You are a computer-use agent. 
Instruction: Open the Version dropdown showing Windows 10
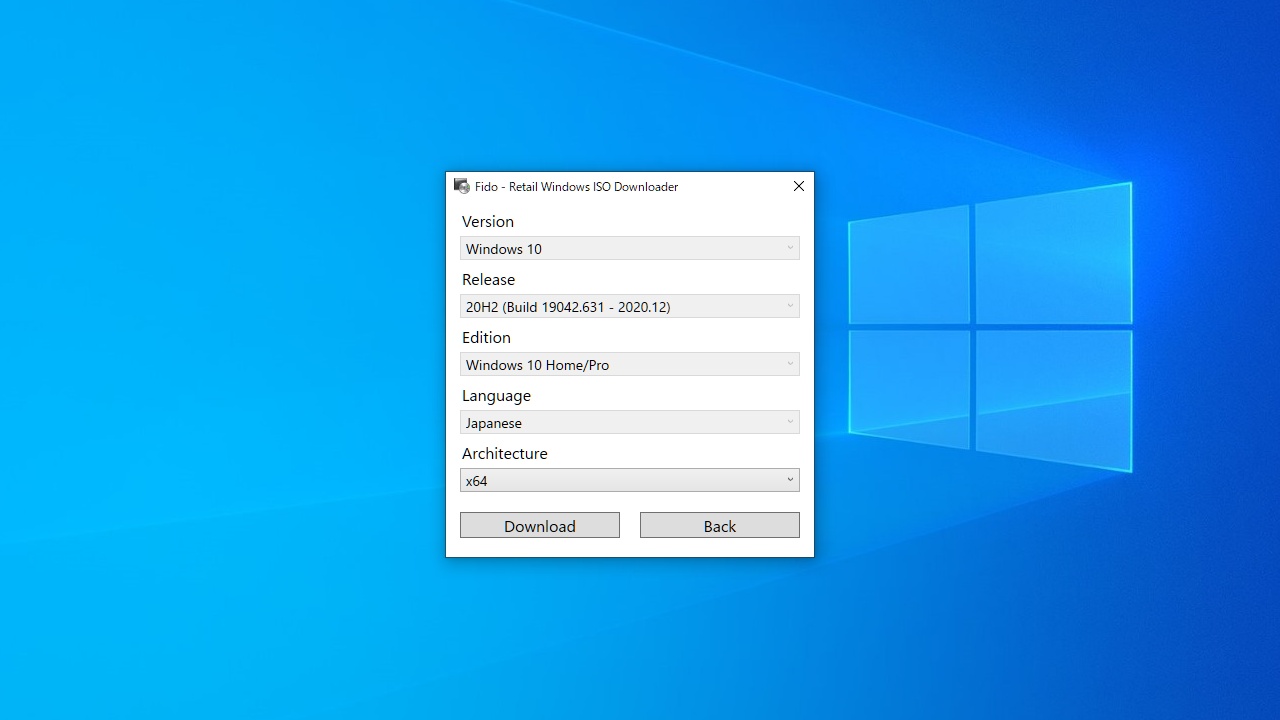630,248
